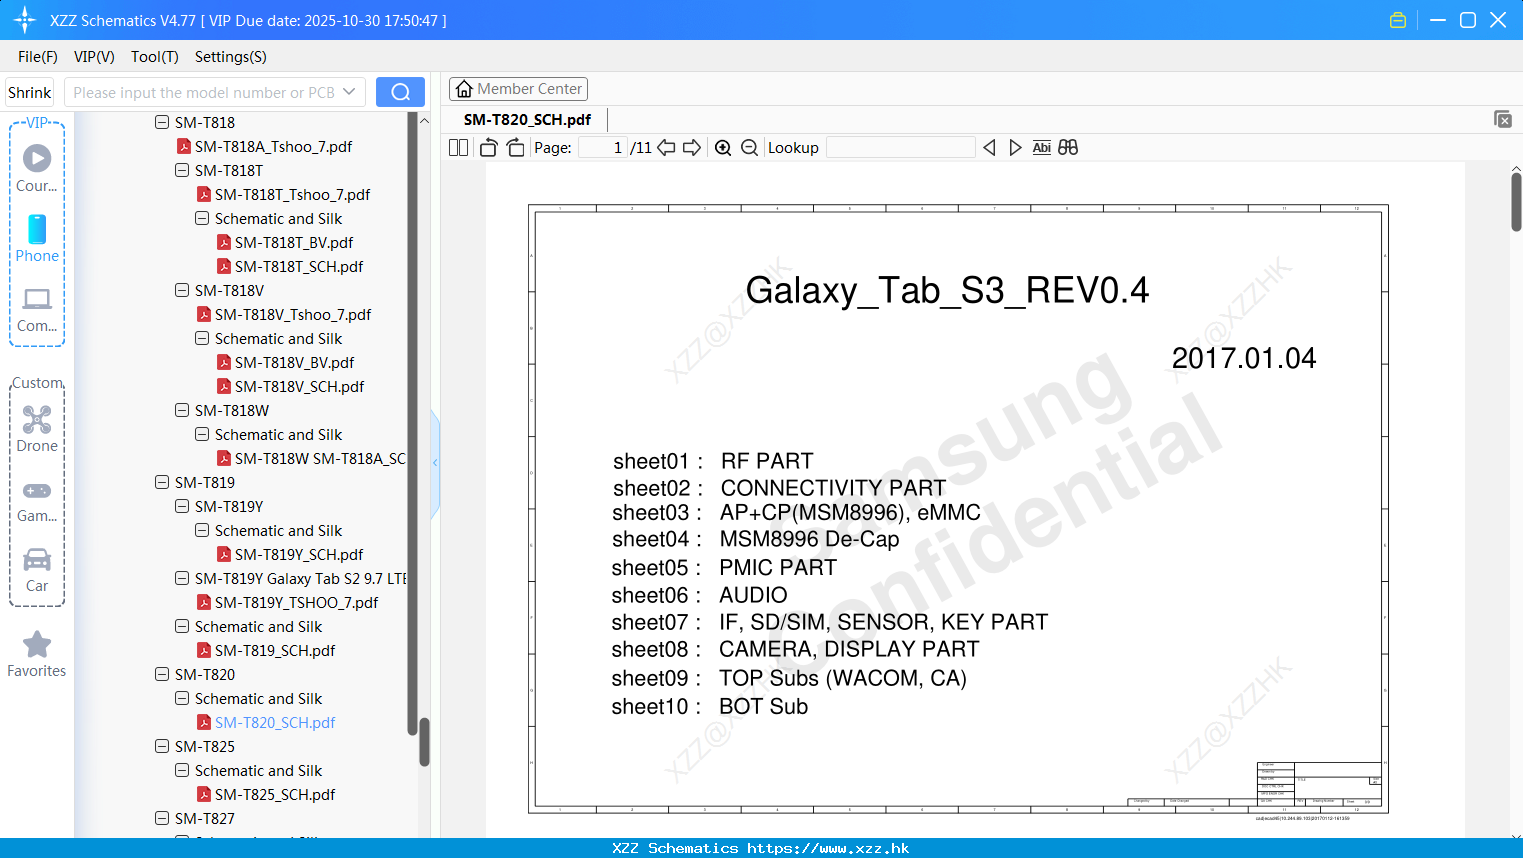This screenshot has width=1523, height=858.
Task: Rotate page clockwise icon
Action: [x=515, y=147]
